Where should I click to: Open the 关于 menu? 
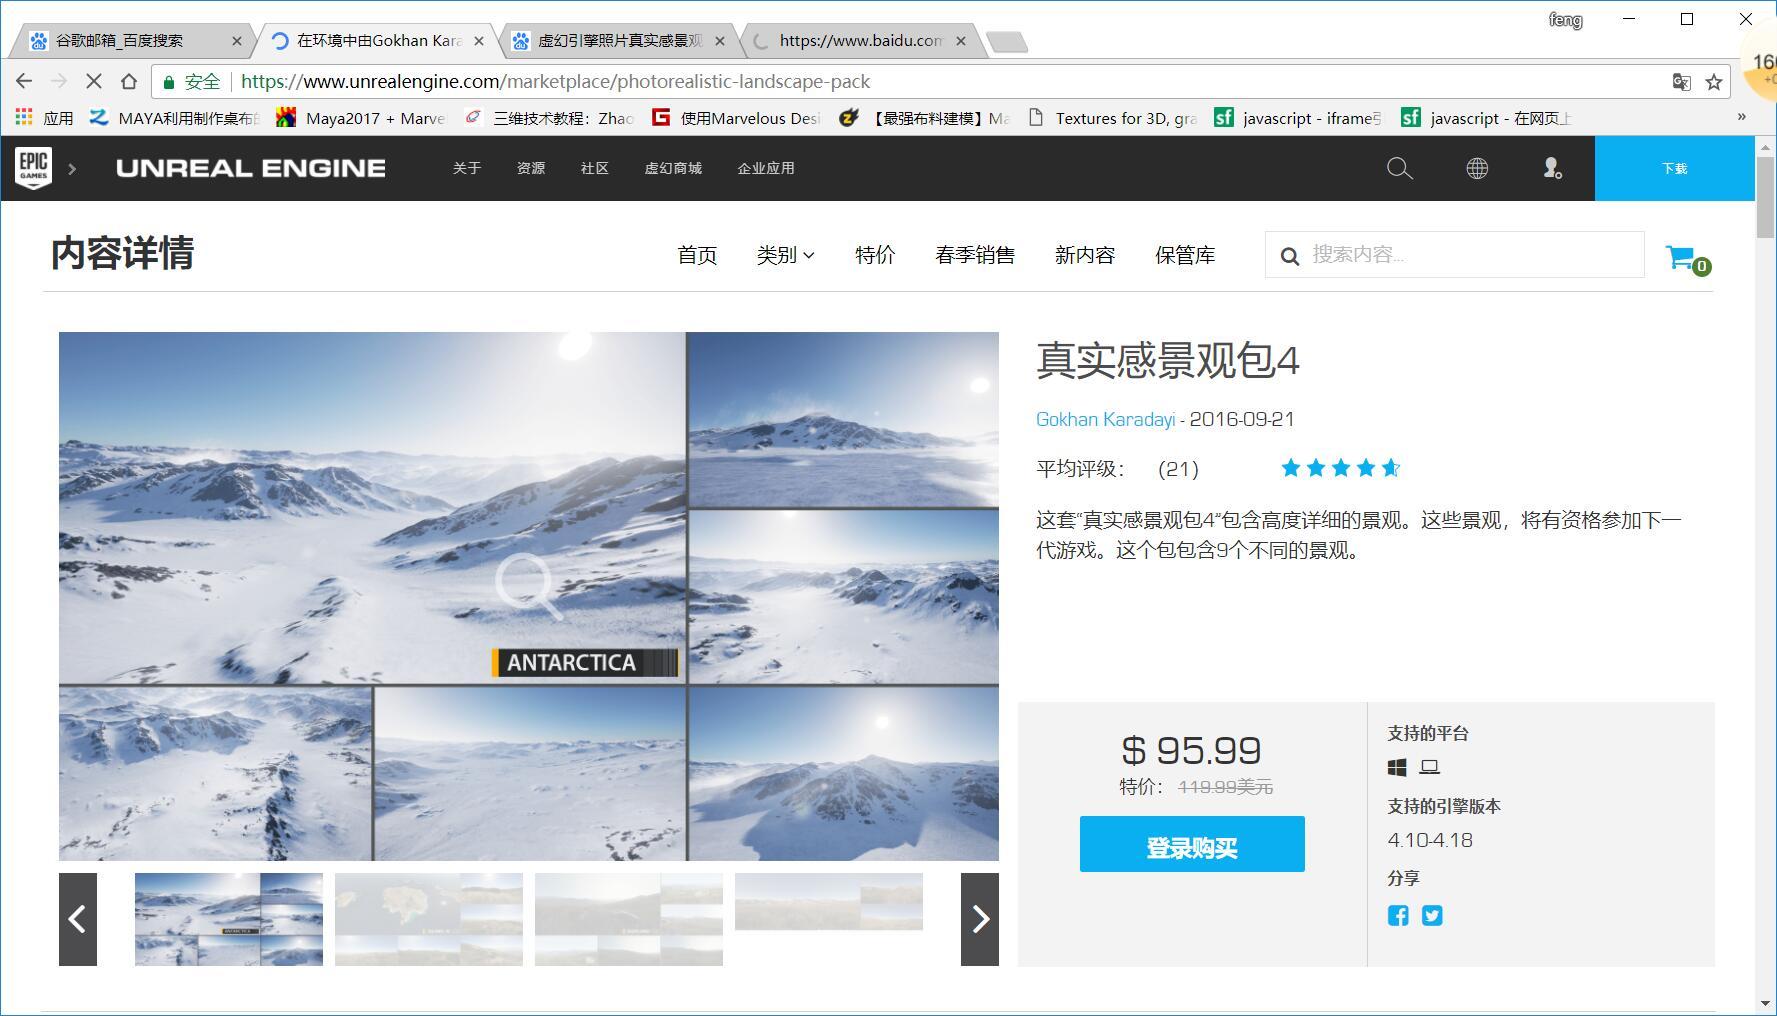(x=467, y=168)
